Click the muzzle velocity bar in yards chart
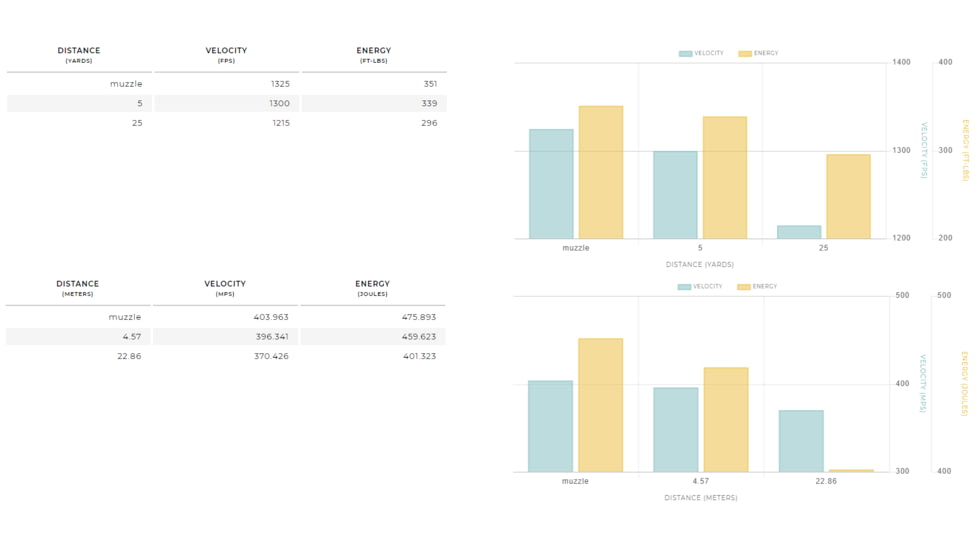978x550 pixels. pos(551,184)
